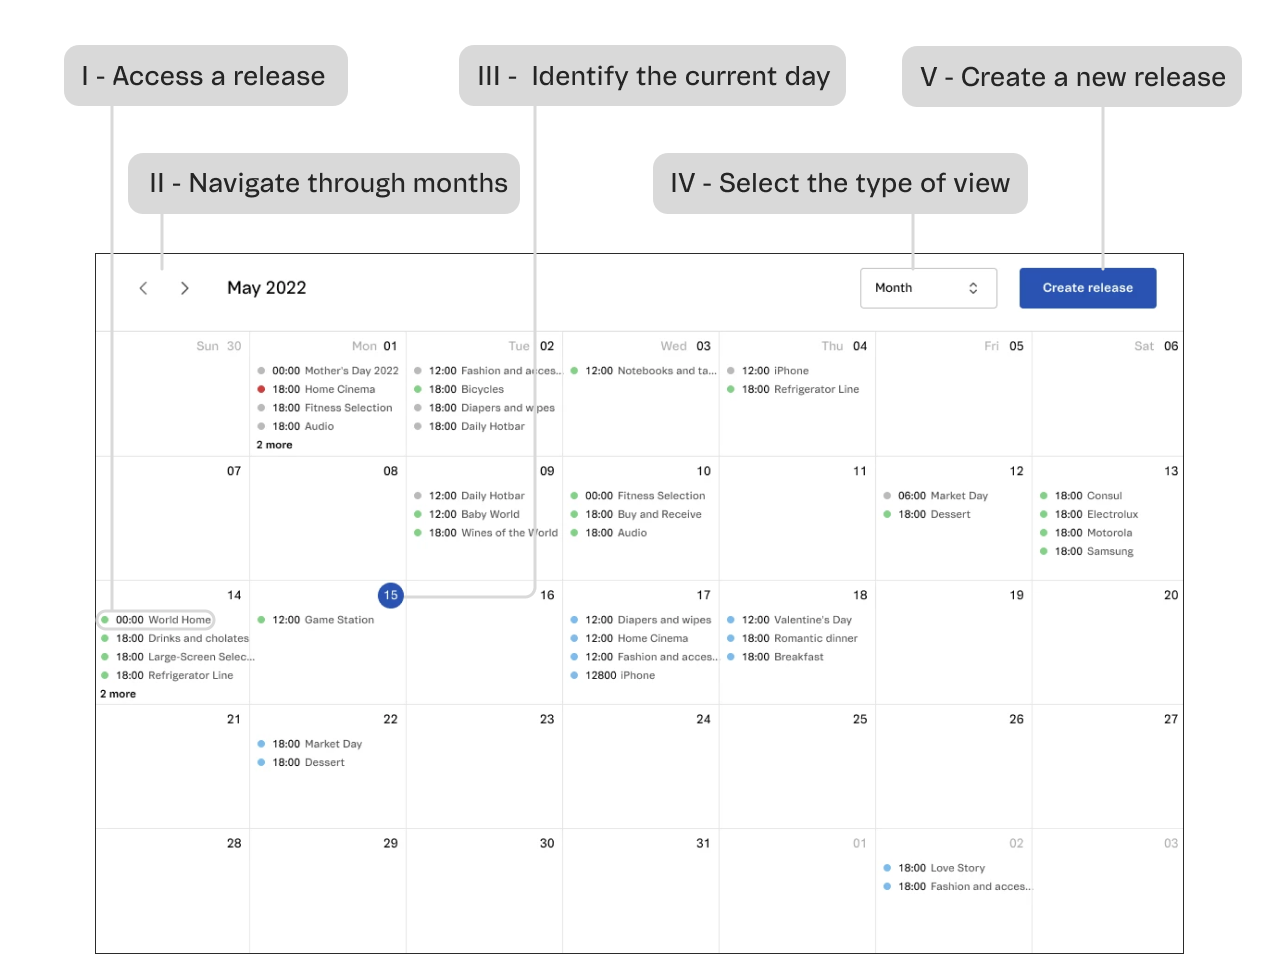Open the 12:00 Notebooks release on Wednesday 03

click(650, 371)
